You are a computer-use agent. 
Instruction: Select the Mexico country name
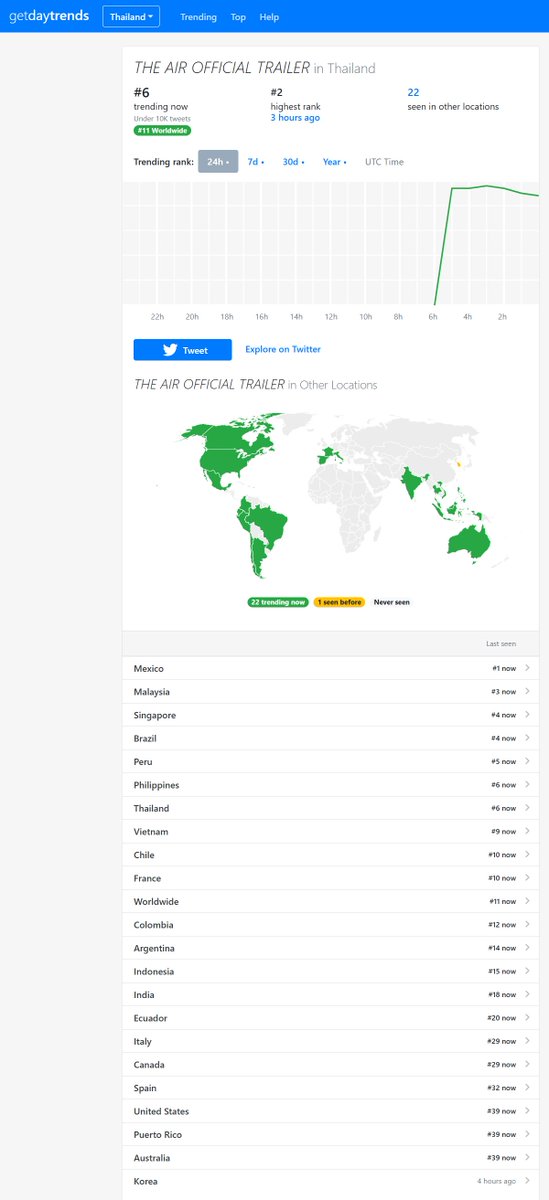[149, 669]
